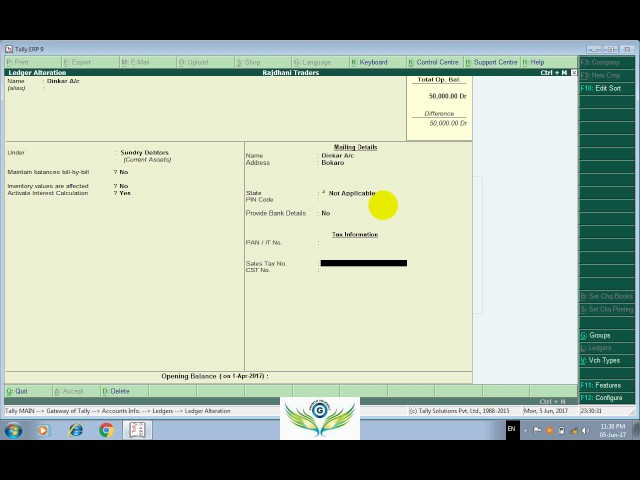Screen dimensions: 640x480
Task: Click the Set Chq Printing button
Action: click(607, 309)
